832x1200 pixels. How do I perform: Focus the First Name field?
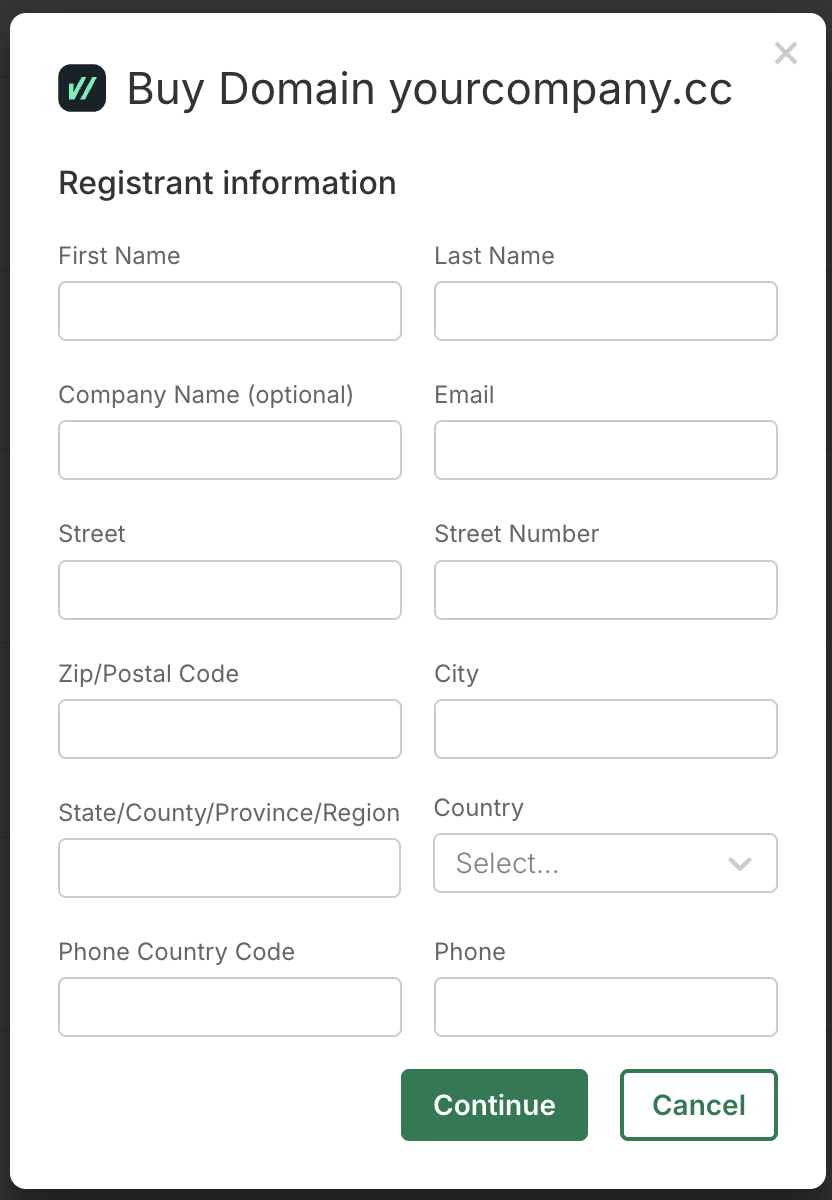click(x=230, y=311)
